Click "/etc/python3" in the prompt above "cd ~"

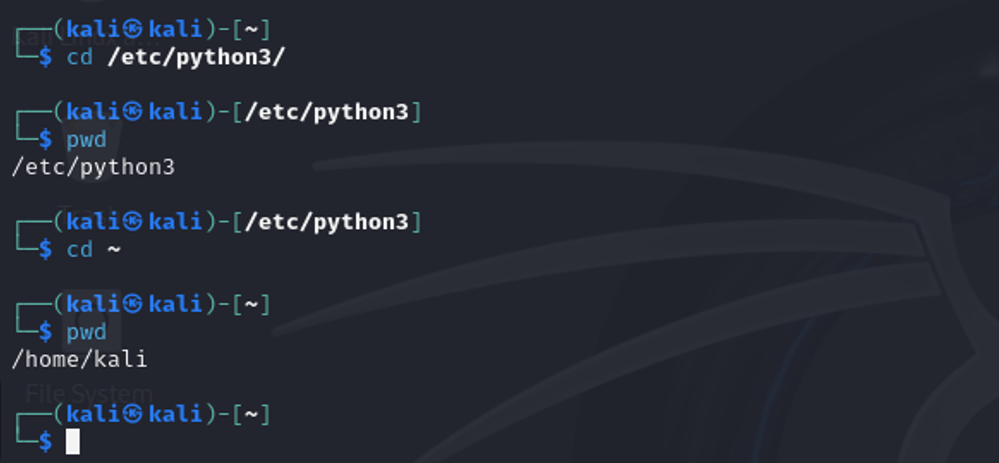[326, 221]
